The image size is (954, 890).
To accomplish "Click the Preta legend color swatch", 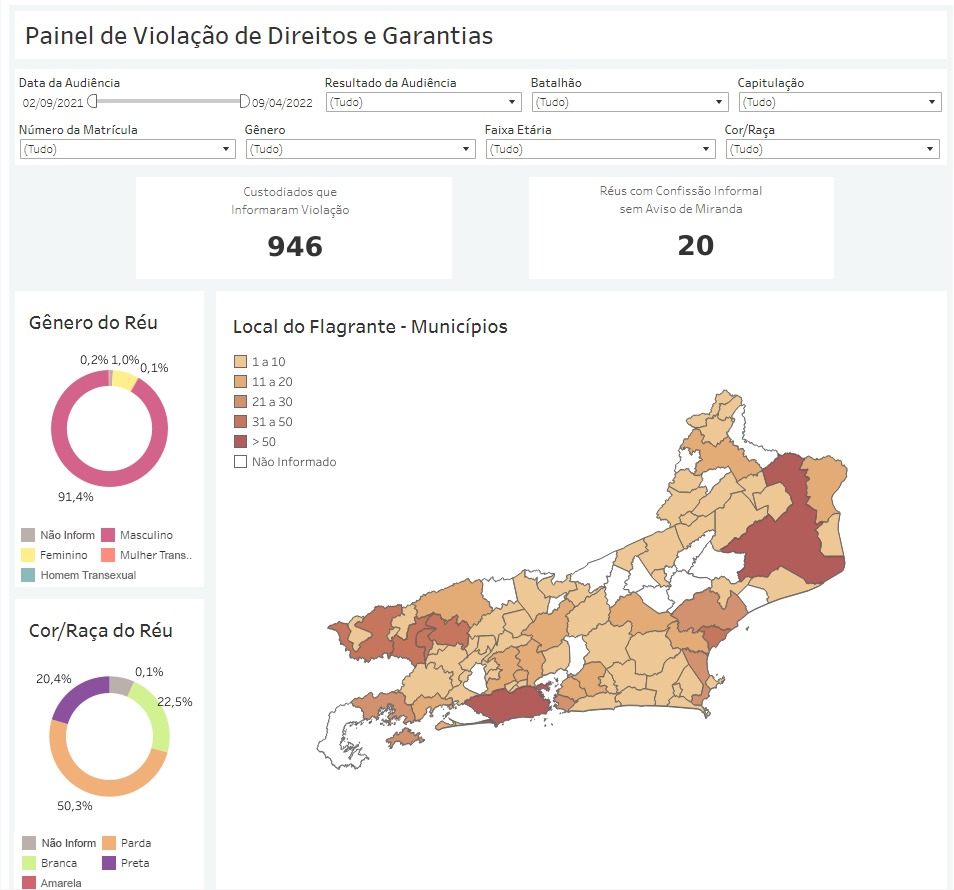I will [106, 863].
